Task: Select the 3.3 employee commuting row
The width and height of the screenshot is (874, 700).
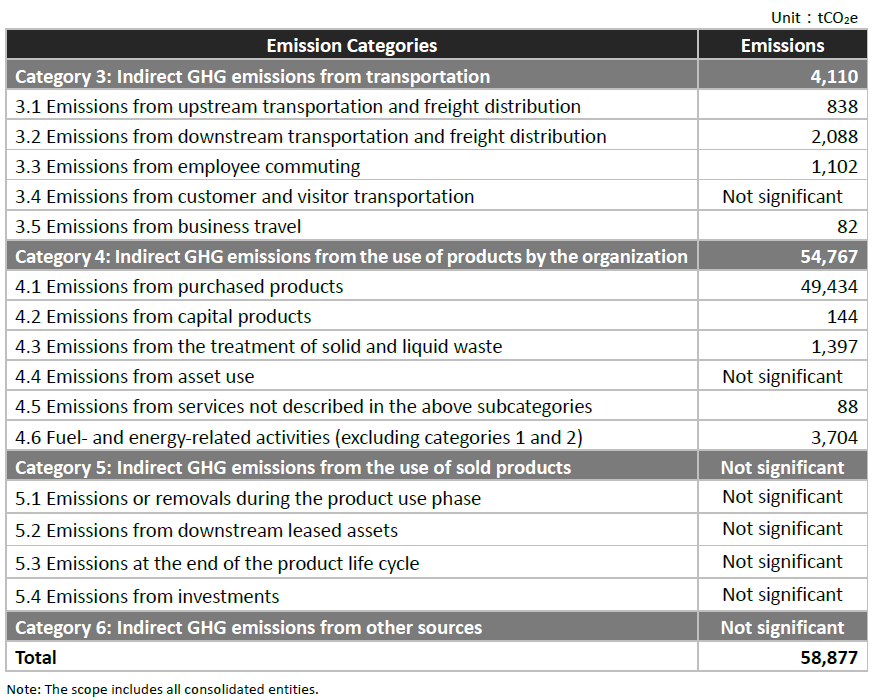Action: tap(203, 166)
